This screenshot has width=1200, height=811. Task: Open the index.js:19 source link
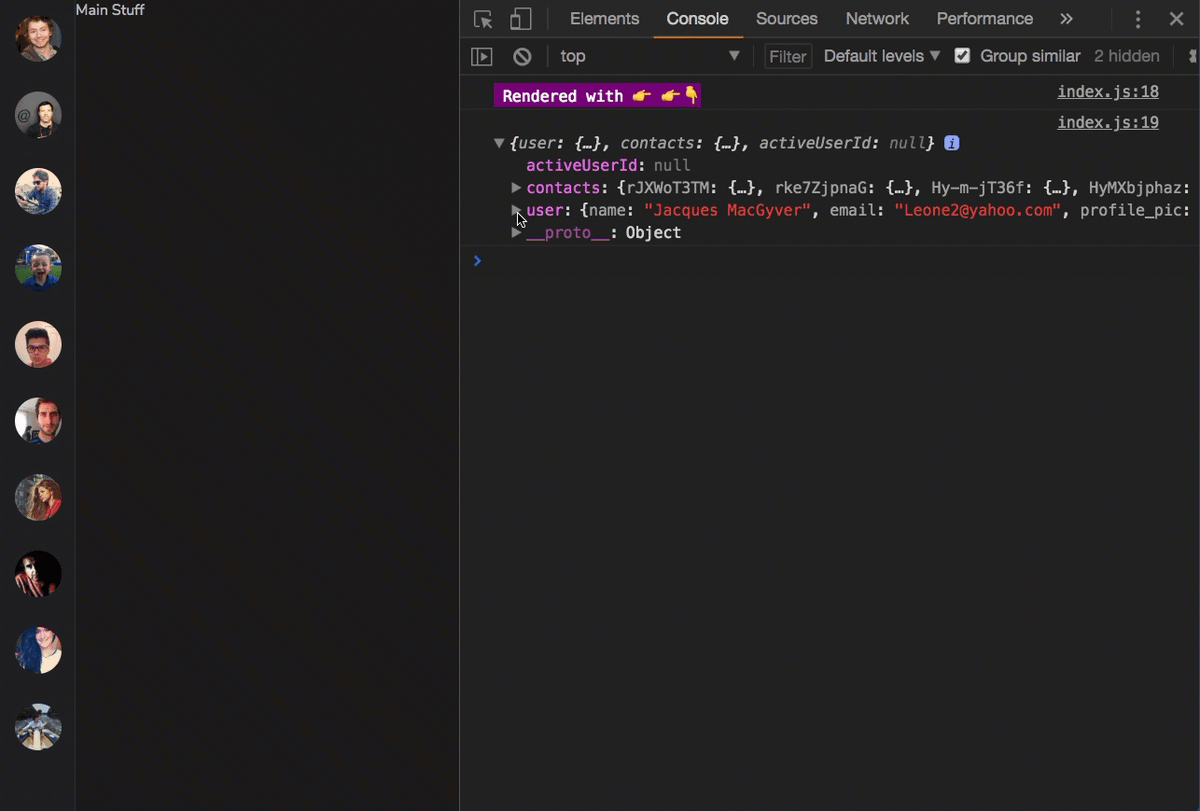tap(1108, 122)
